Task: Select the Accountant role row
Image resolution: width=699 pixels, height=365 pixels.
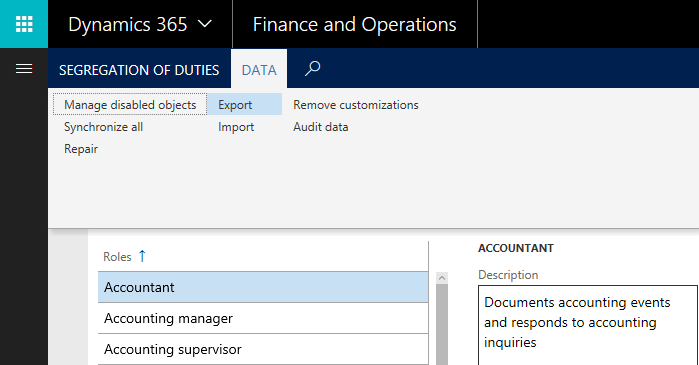Action: pyautogui.click(x=263, y=287)
